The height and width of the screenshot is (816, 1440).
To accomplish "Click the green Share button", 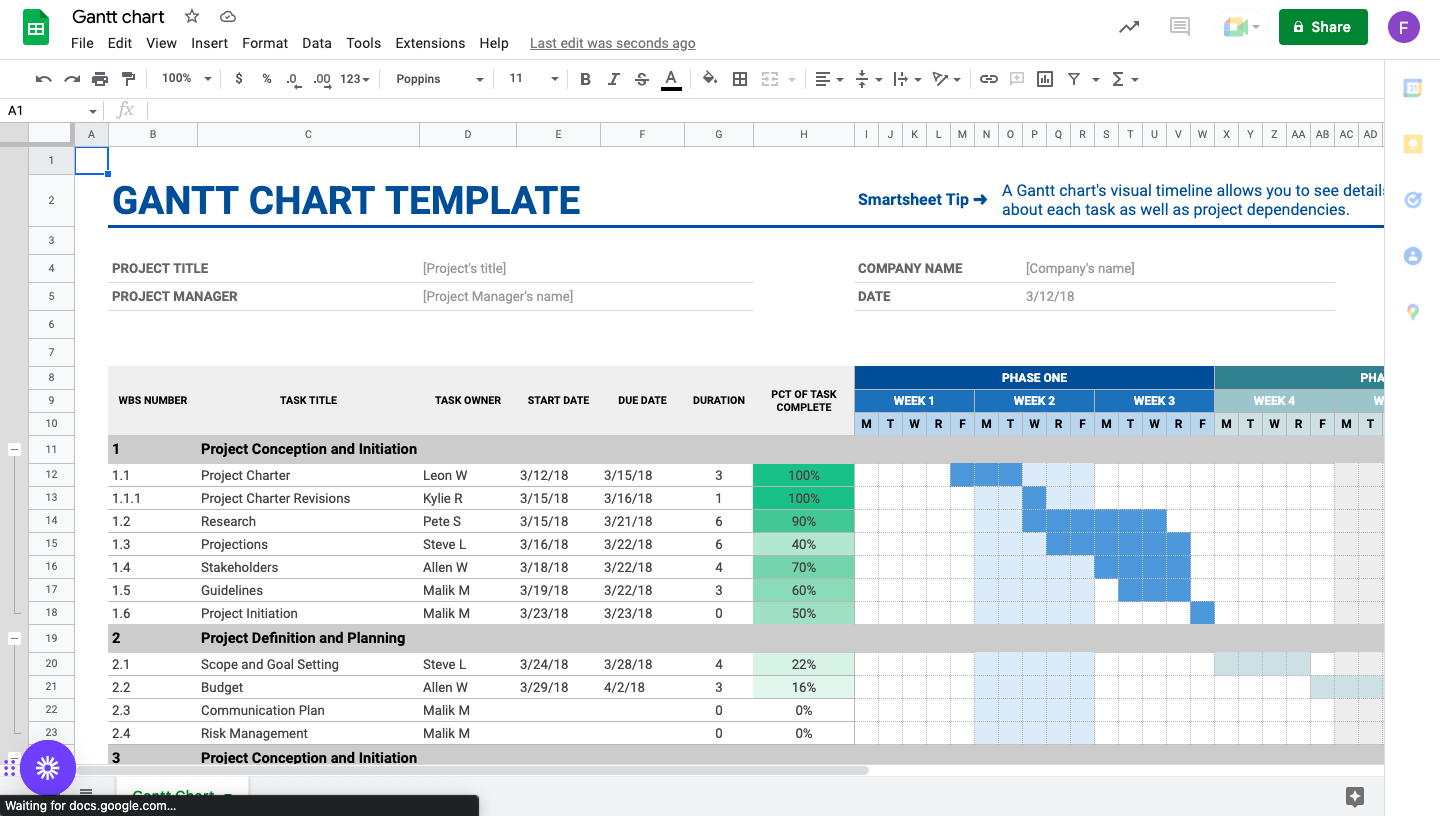I will point(1321,27).
